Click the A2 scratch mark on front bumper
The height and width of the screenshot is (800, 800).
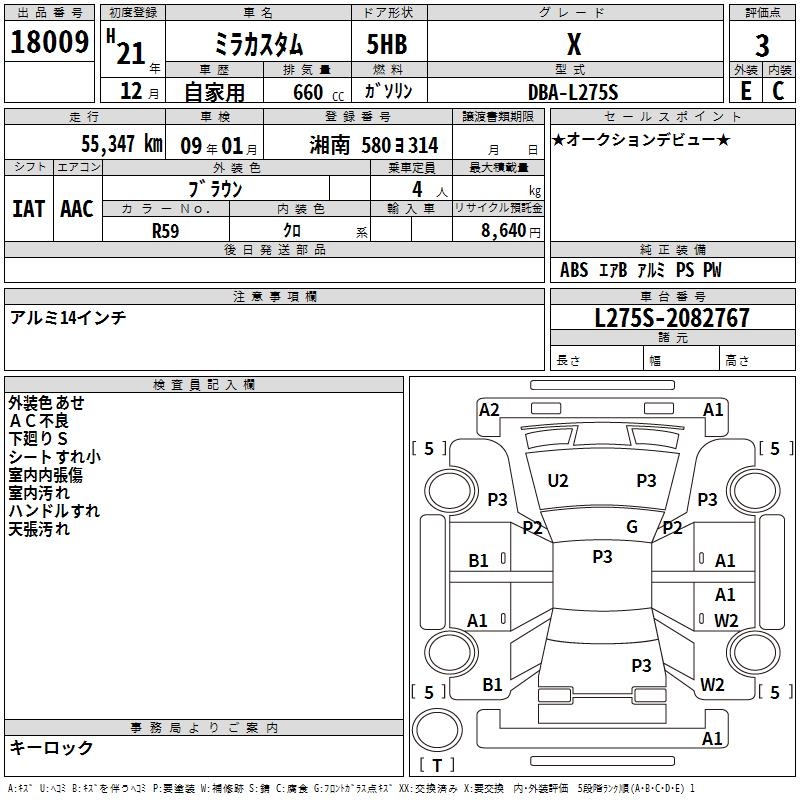[x=489, y=410]
